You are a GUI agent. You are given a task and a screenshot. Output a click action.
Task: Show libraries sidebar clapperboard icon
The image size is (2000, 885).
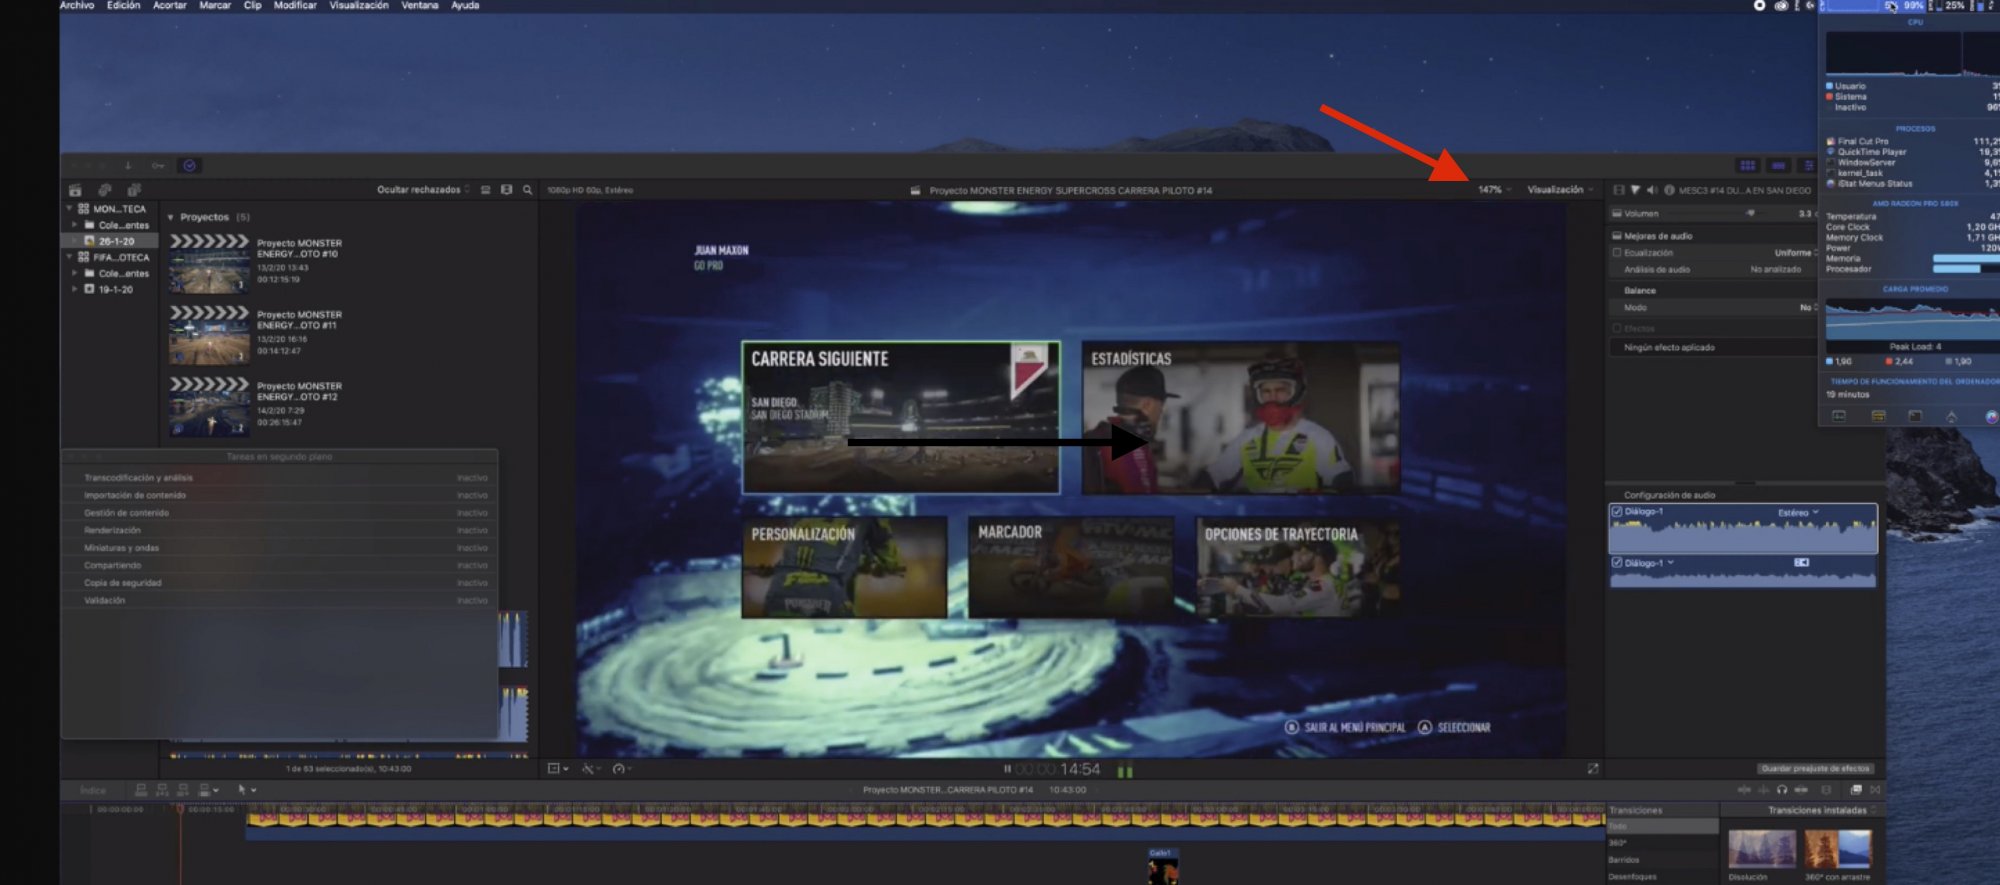pyautogui.click(x=75, y=189)
